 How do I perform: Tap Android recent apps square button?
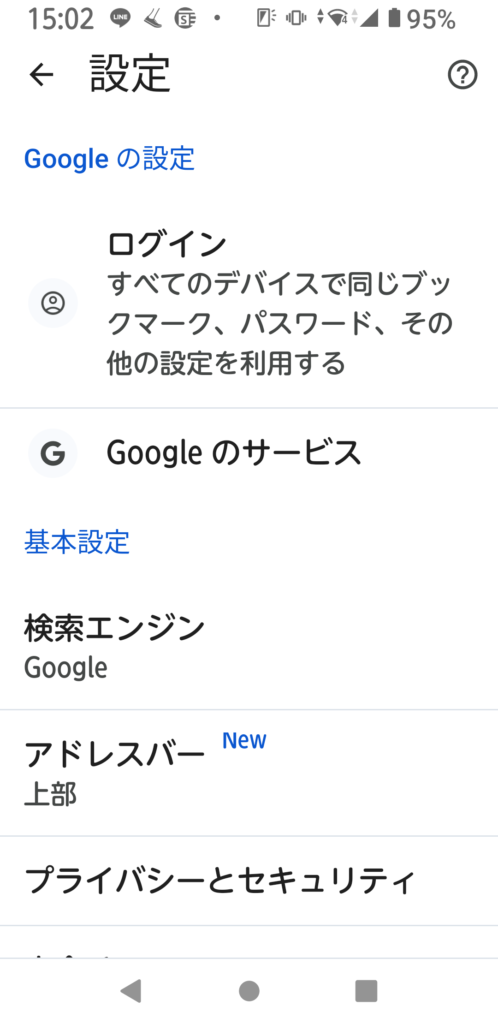366,991
